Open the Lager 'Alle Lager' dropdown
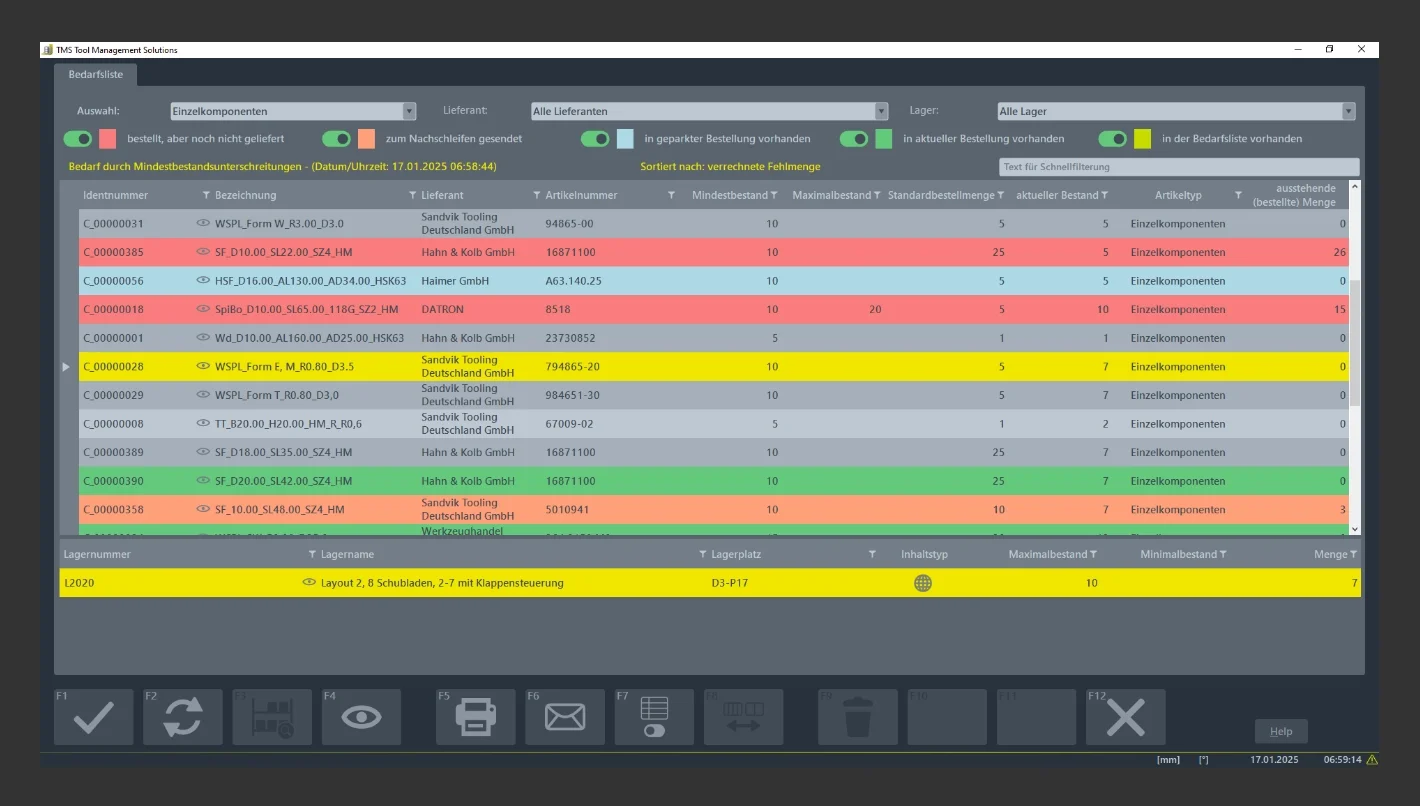The height and width of the screenshot is (806, 1420). click(1176, 112)
